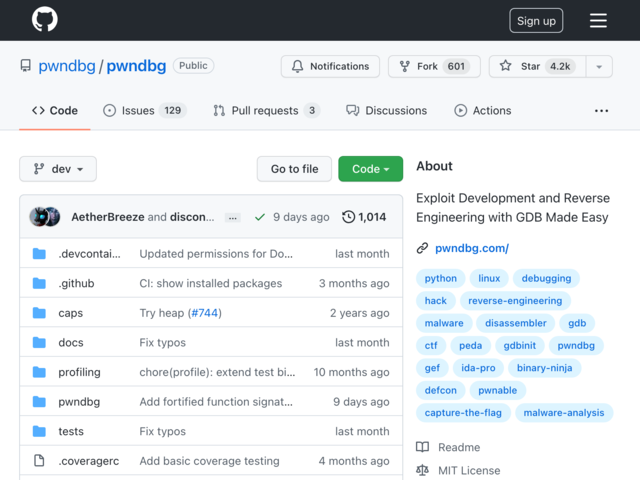
Task: Click 'chore(profile): extend test bi...' commit message
Action: [217, 372]
